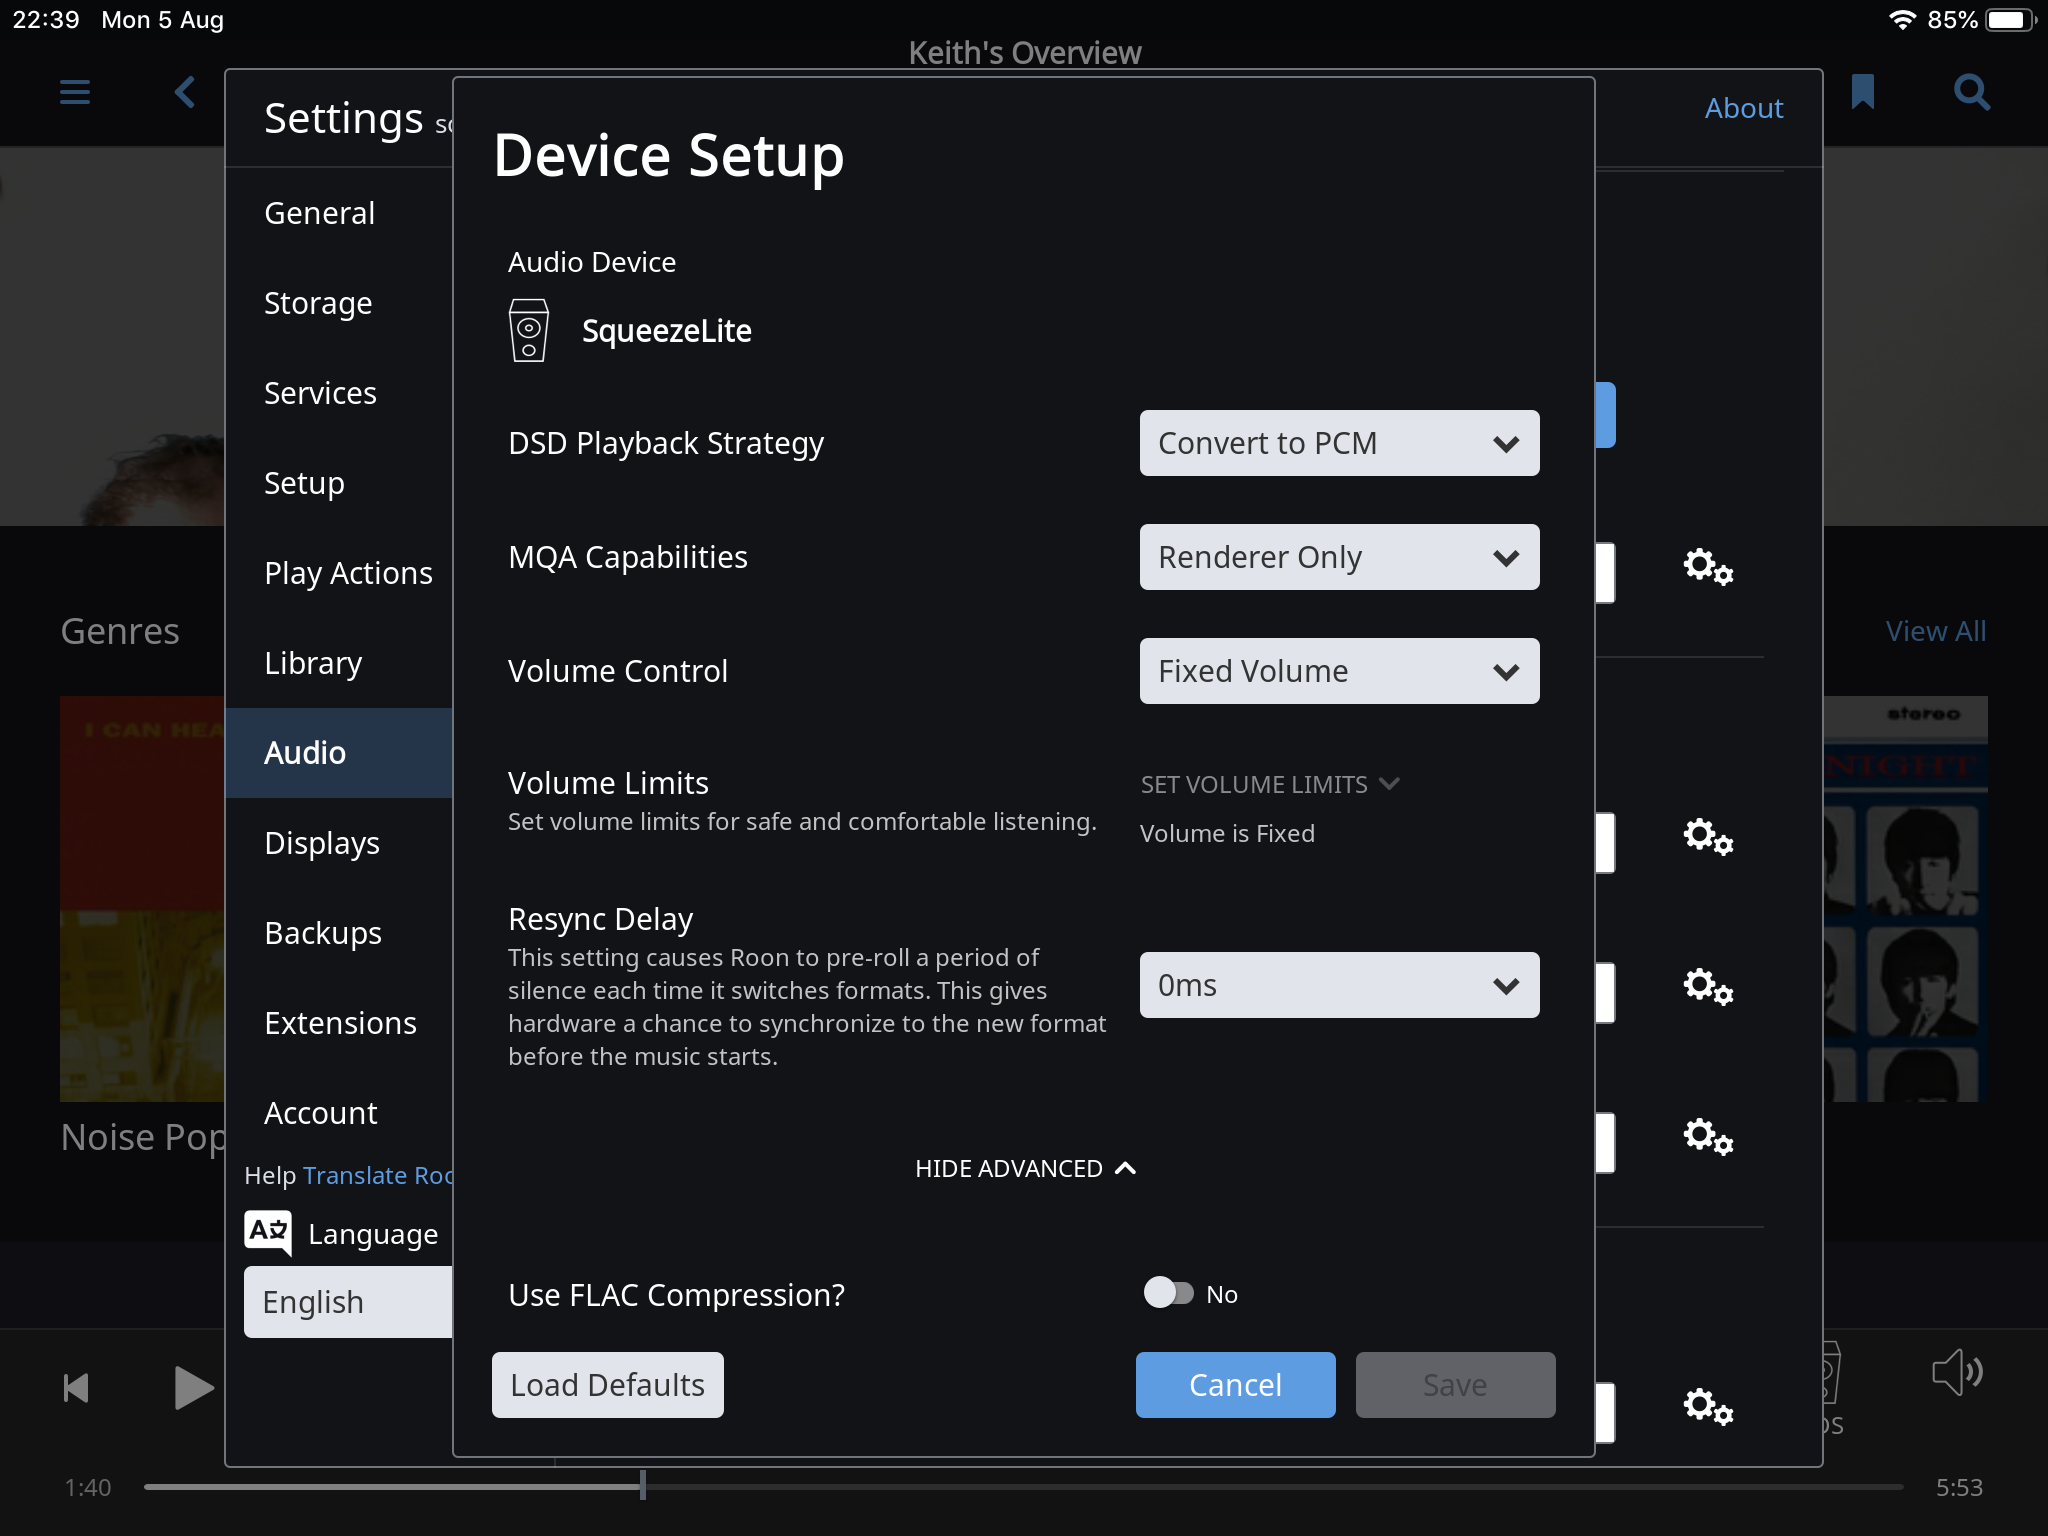Open zone settings via the gear icon beside MQA row
The width and height of the screenshot is (2048, 1536).
[x=1707, y=568]
